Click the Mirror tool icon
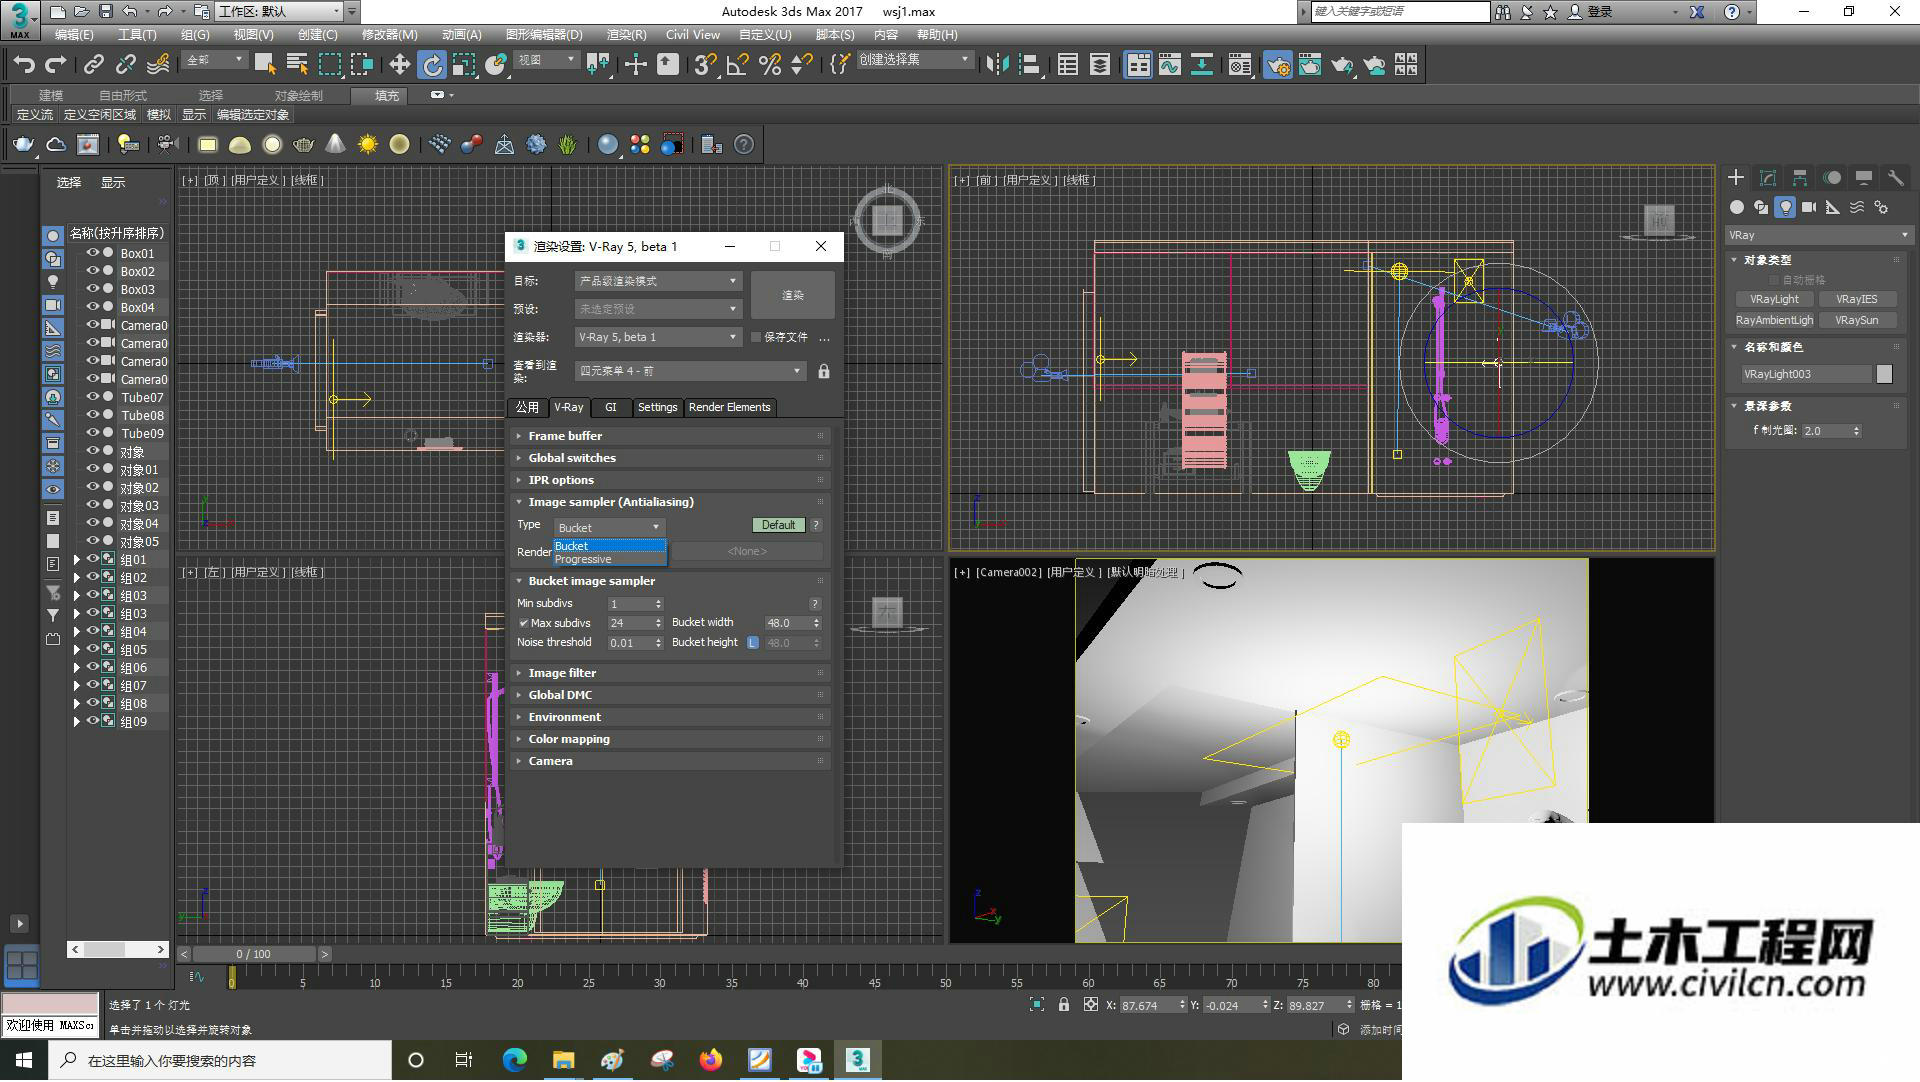The width and height of the screenshot is (1920, 1082). coord(997,65)
